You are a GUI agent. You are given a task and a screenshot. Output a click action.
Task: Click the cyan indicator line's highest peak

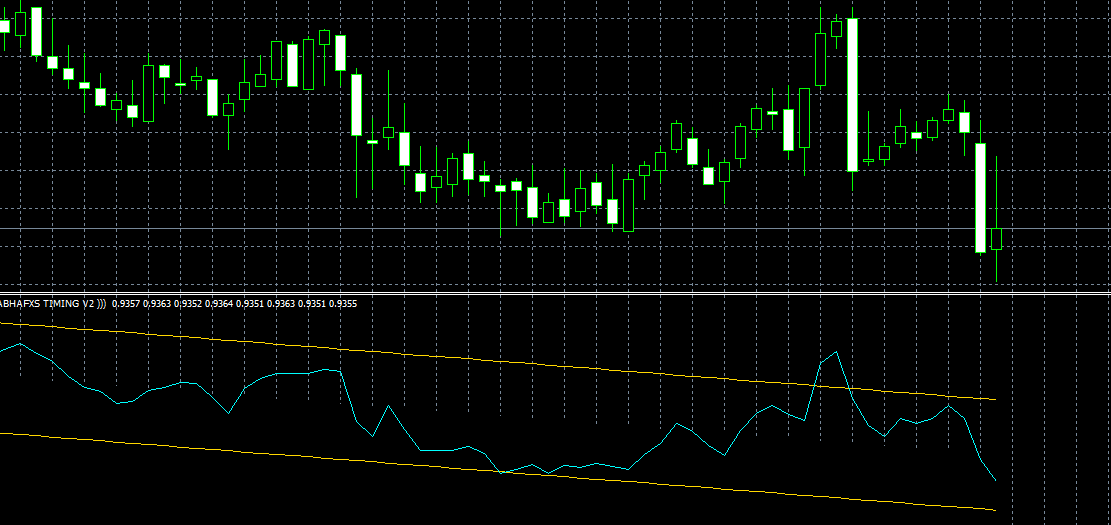(x=837, y=351)
